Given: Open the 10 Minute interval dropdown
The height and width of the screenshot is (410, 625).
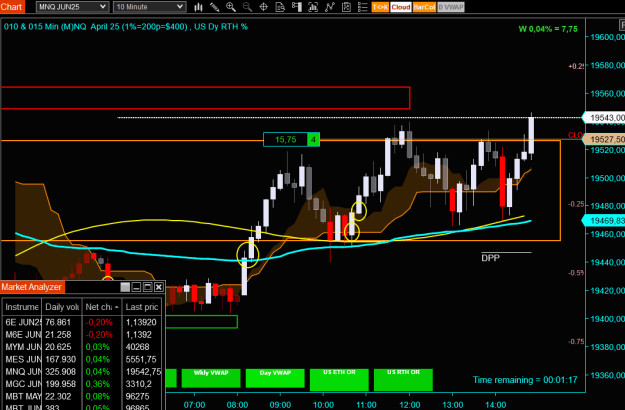Looking at the screenshot, I should [149, 7].
